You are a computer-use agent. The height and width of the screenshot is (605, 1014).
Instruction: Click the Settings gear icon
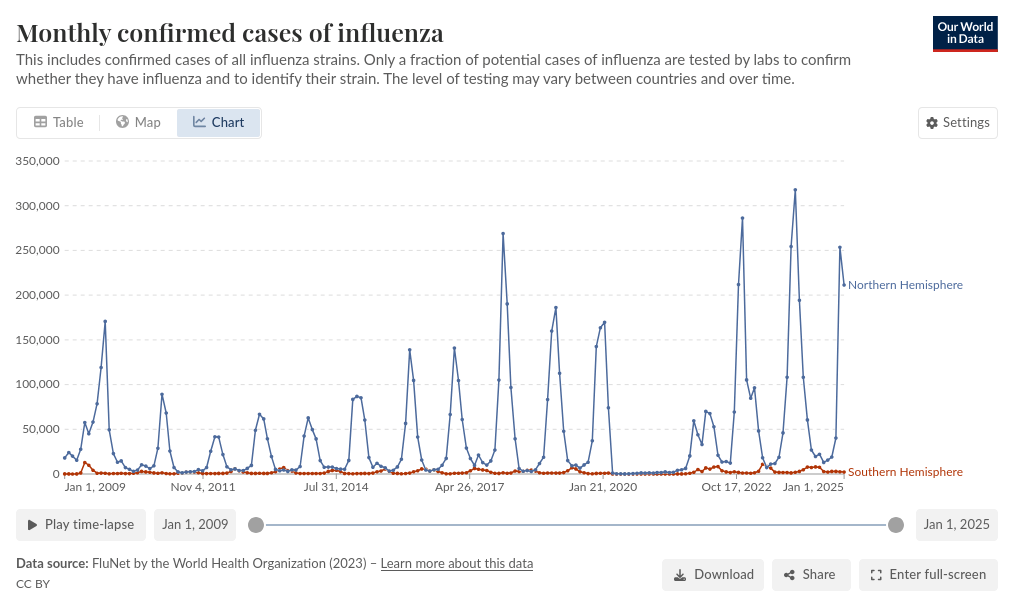(932, 123)
